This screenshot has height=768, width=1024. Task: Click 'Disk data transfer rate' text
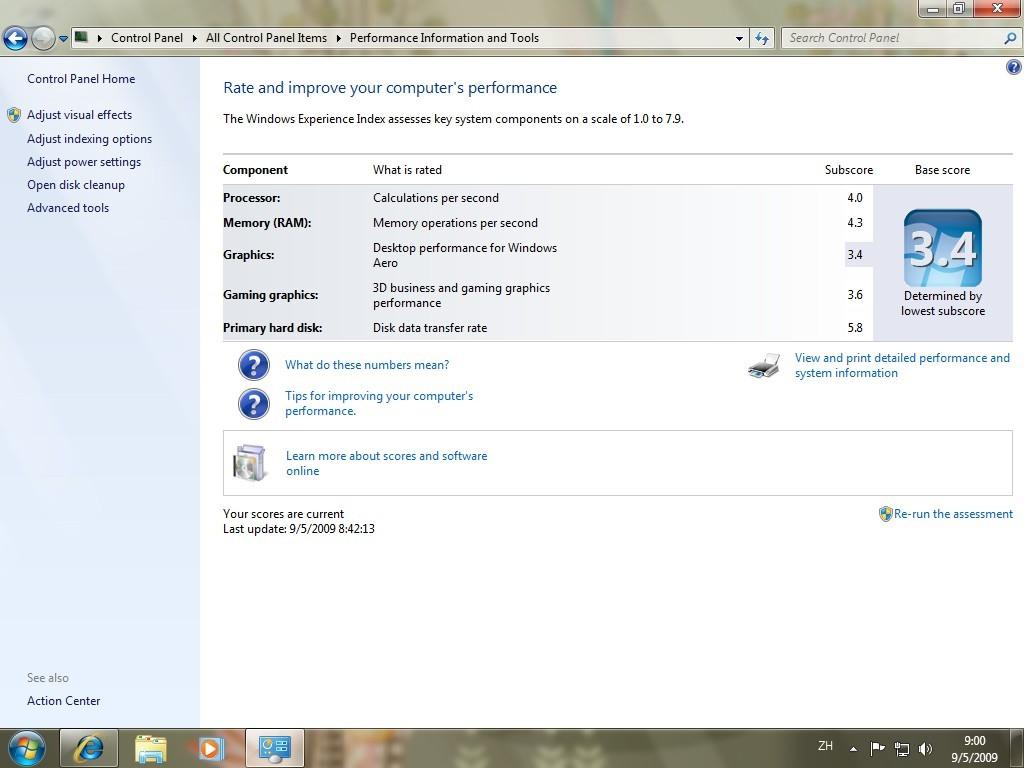[x=430, y=328]
